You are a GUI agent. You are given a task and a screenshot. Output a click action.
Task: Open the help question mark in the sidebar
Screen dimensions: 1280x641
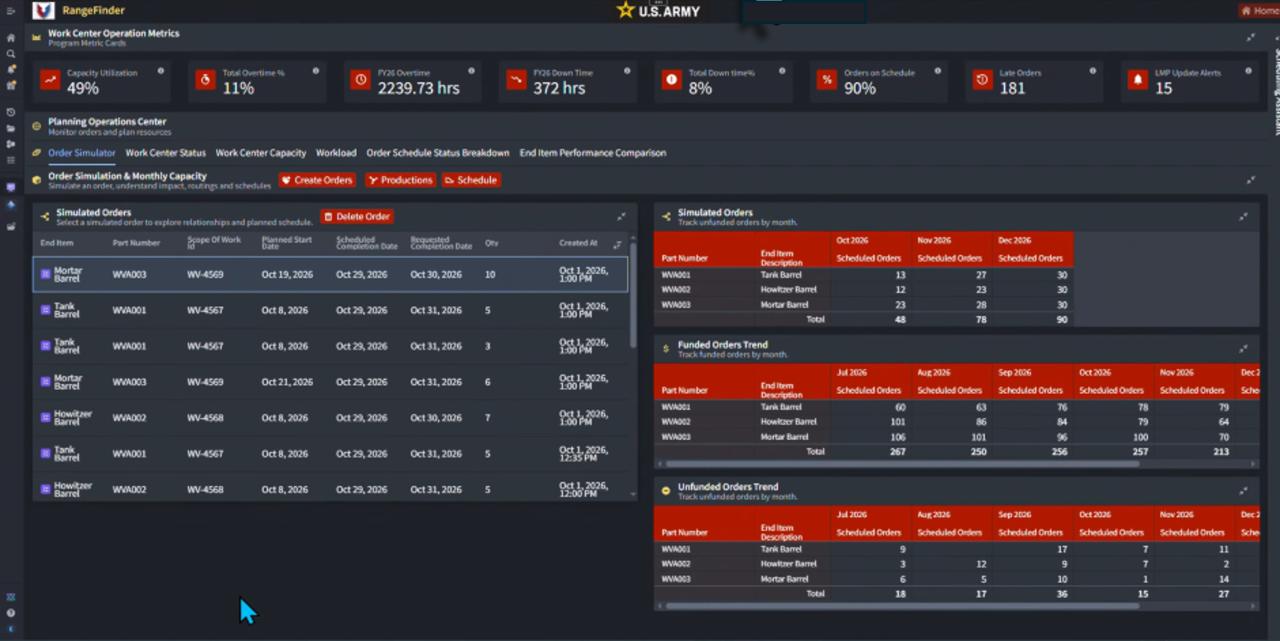(x=11, y=613)
